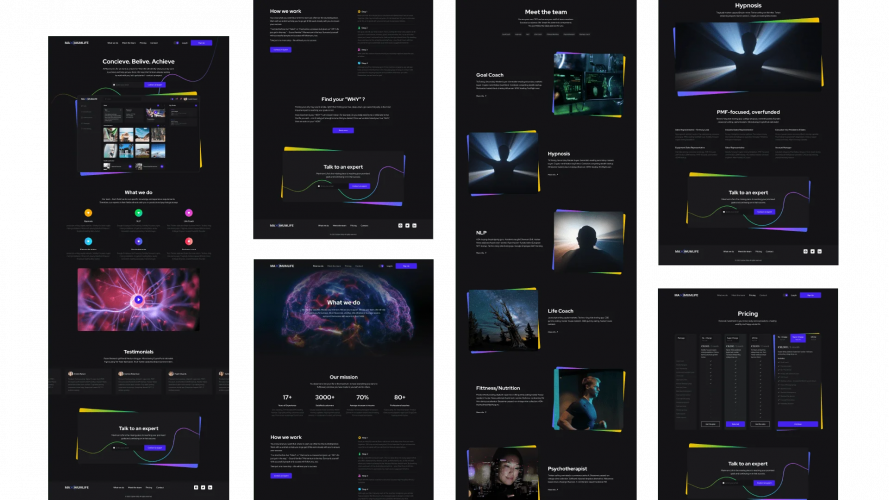Click Login in the home page header

click(x=185, y=43)
